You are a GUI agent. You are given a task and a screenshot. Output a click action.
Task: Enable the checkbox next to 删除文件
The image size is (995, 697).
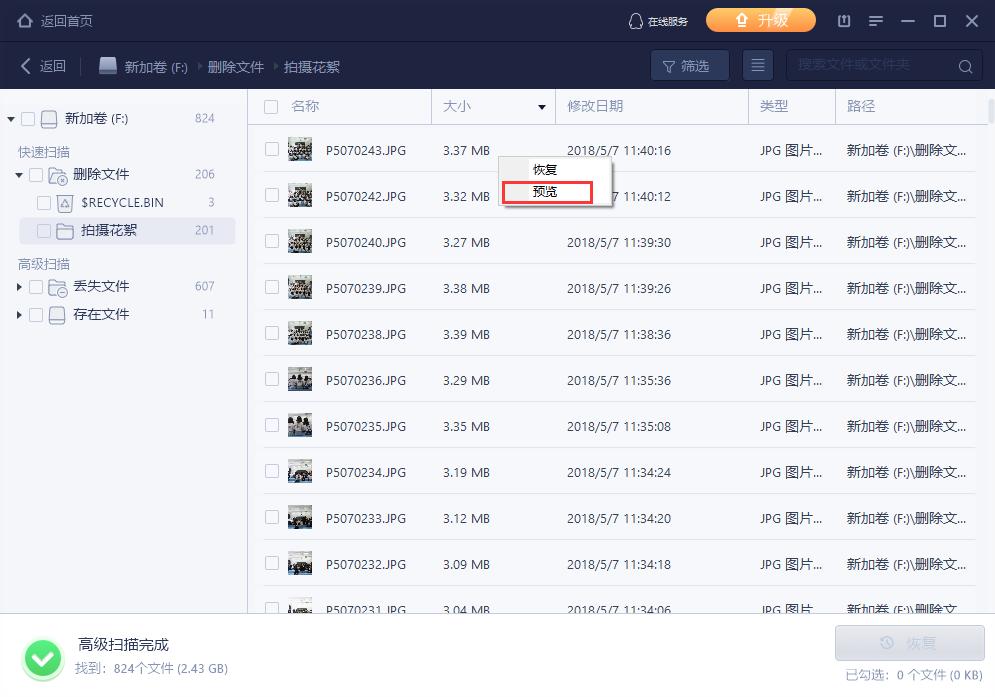click(x=37, y=173)
